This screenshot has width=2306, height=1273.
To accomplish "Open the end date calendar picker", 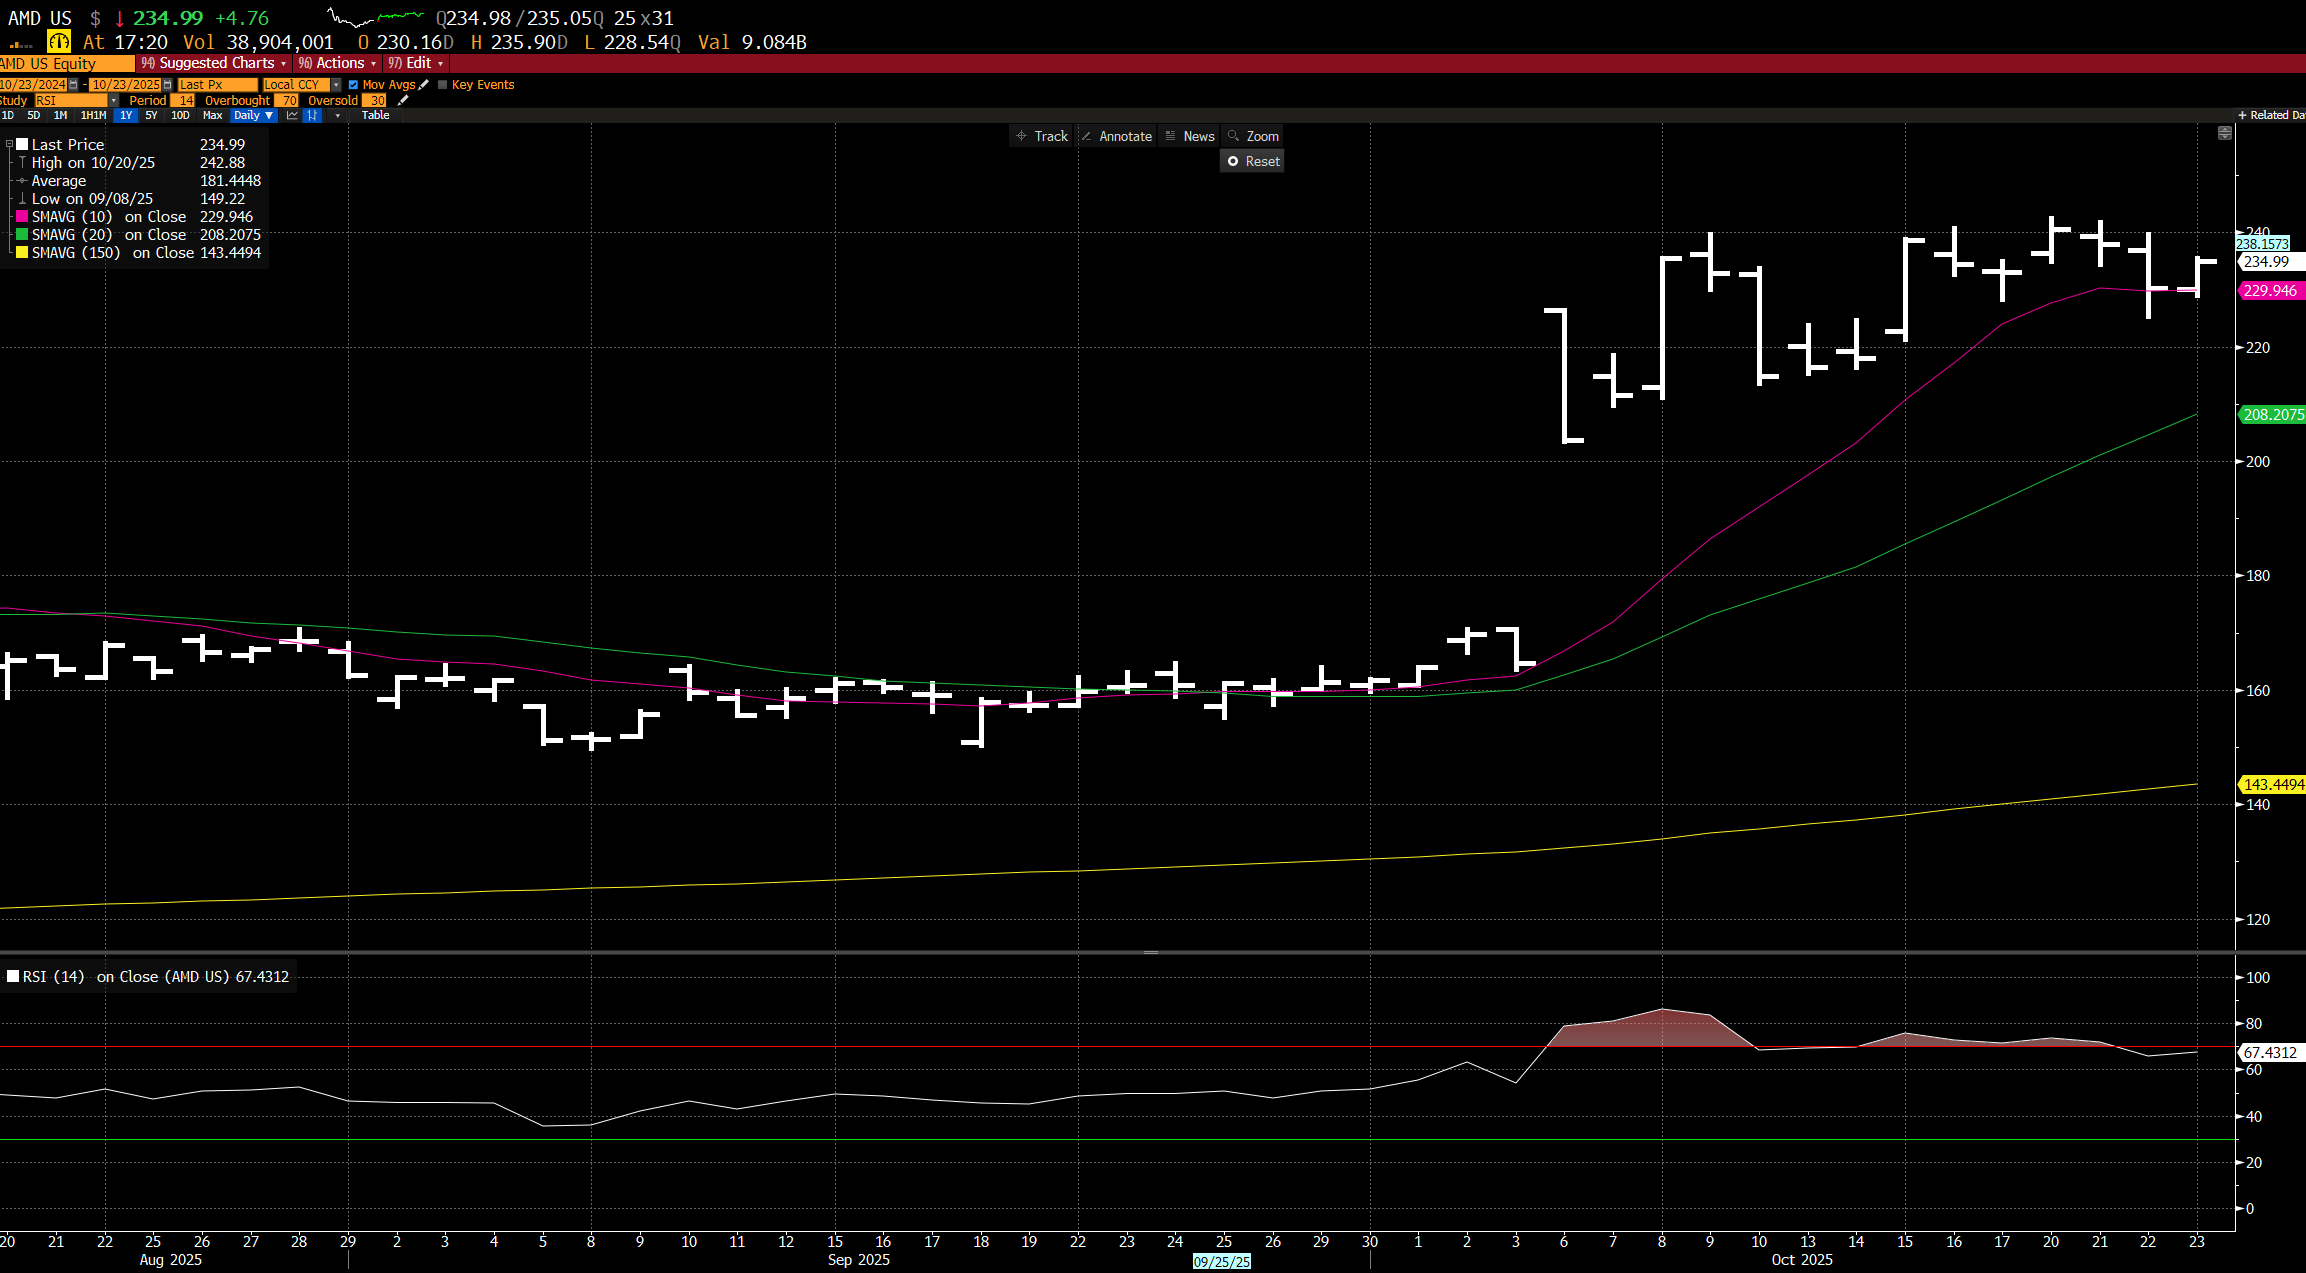I will click(167, 85).
